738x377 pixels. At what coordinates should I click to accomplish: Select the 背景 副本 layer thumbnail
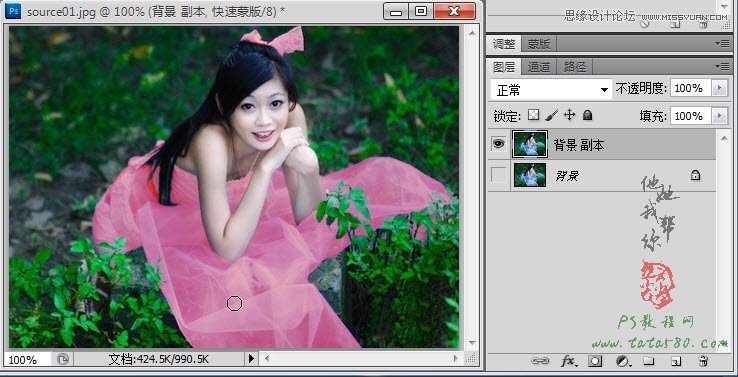point(530,144)
